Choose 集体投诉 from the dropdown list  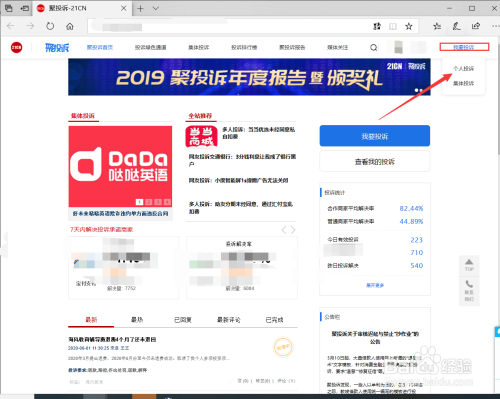[x=463, y=83]
